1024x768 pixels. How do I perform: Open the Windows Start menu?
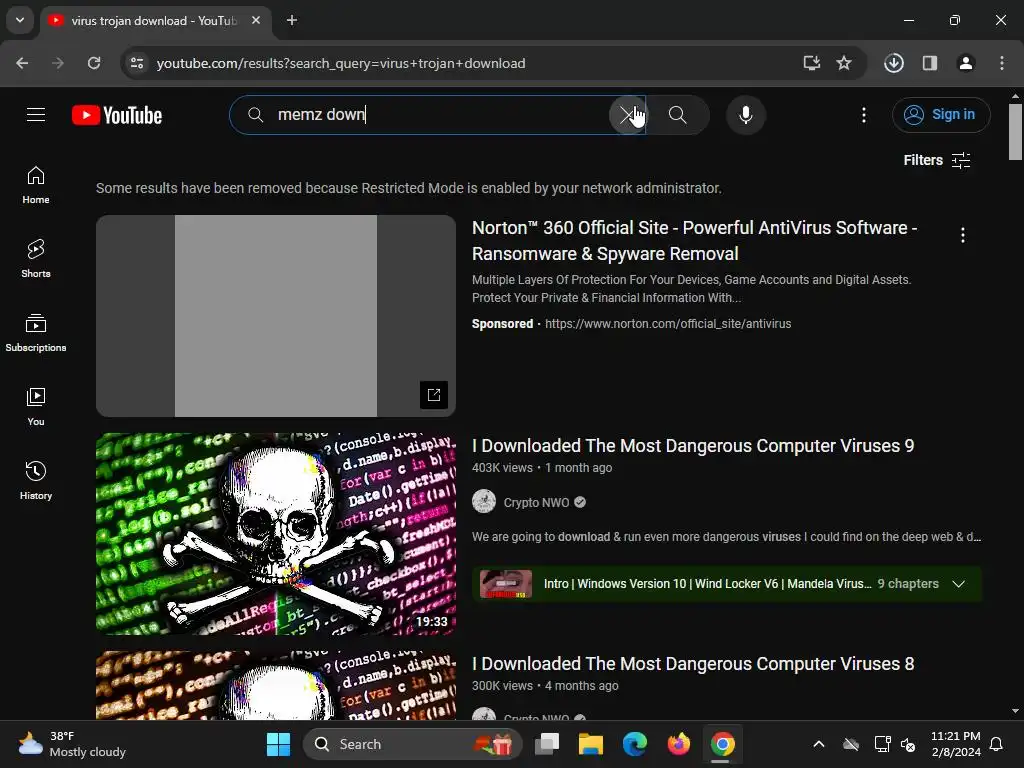(x=279, y=744)
